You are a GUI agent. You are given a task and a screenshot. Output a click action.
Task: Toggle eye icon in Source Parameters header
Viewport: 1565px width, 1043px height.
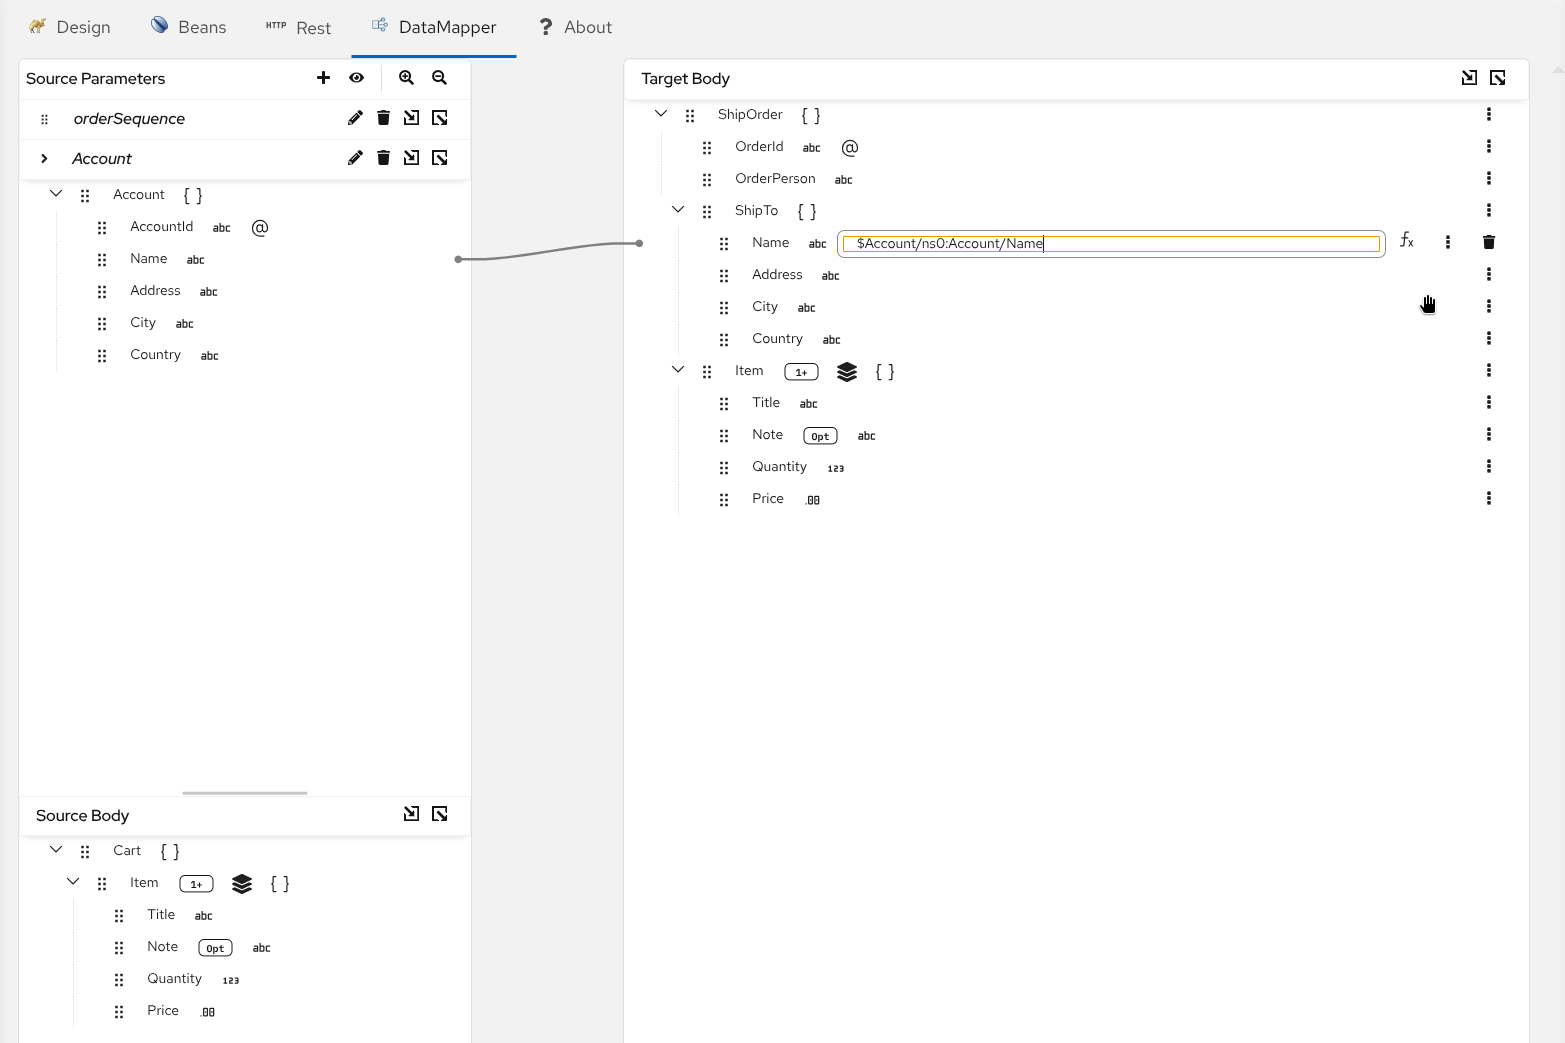[x=356, y=78]
